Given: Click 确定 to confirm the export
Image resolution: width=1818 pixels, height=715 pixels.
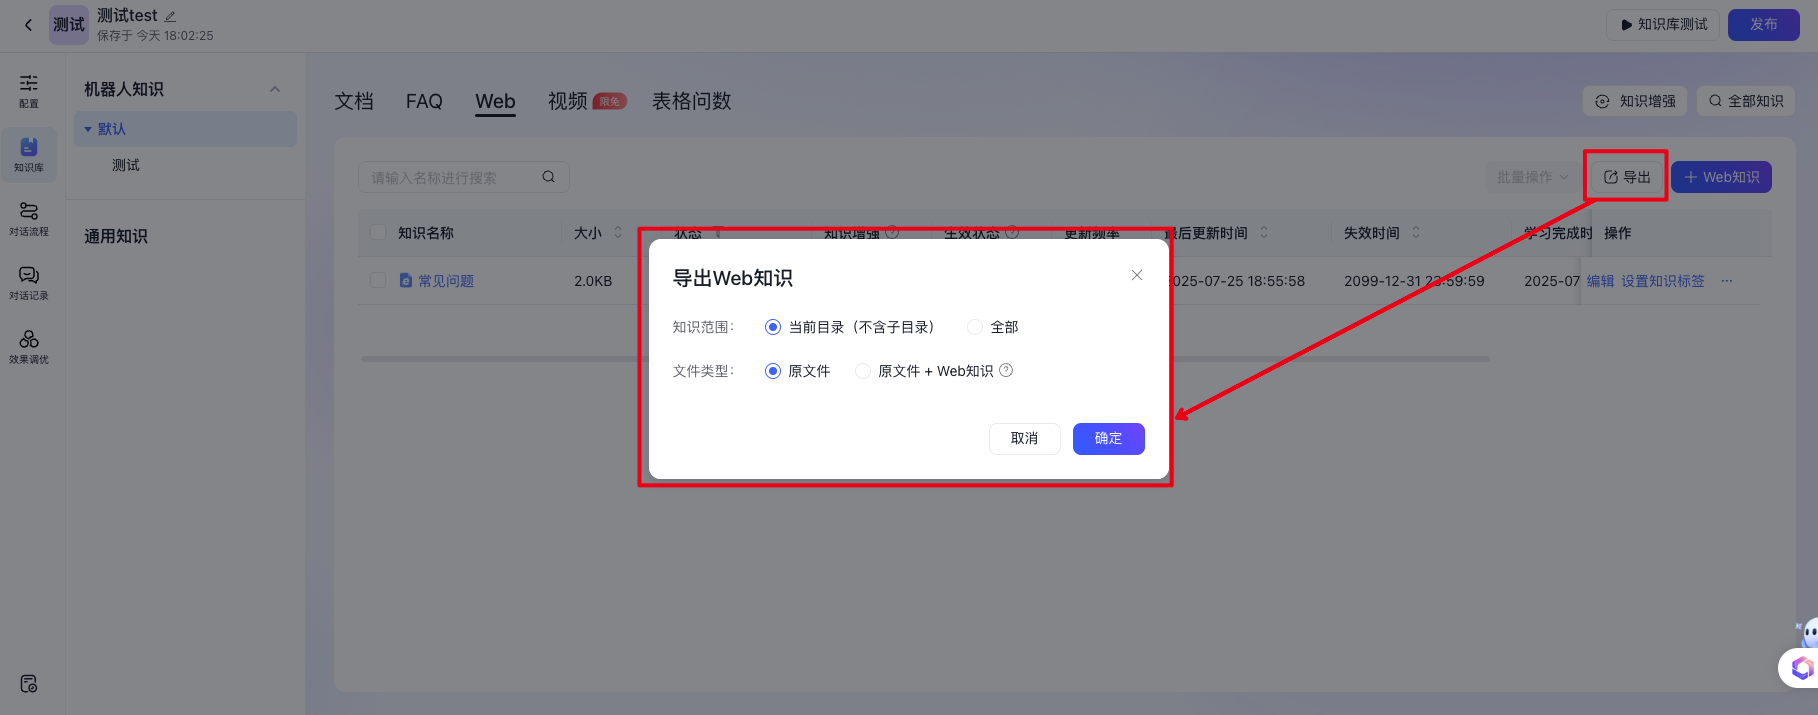Looking at the screenshot, I should pyautogui.click(x=1108, y=438).
